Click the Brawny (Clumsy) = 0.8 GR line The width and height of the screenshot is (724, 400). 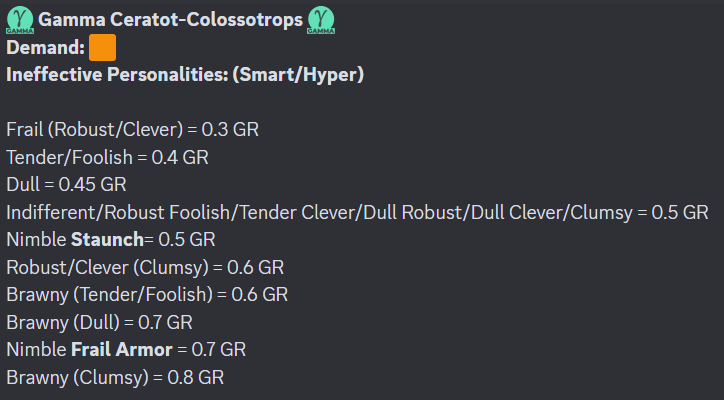point(115,377)
